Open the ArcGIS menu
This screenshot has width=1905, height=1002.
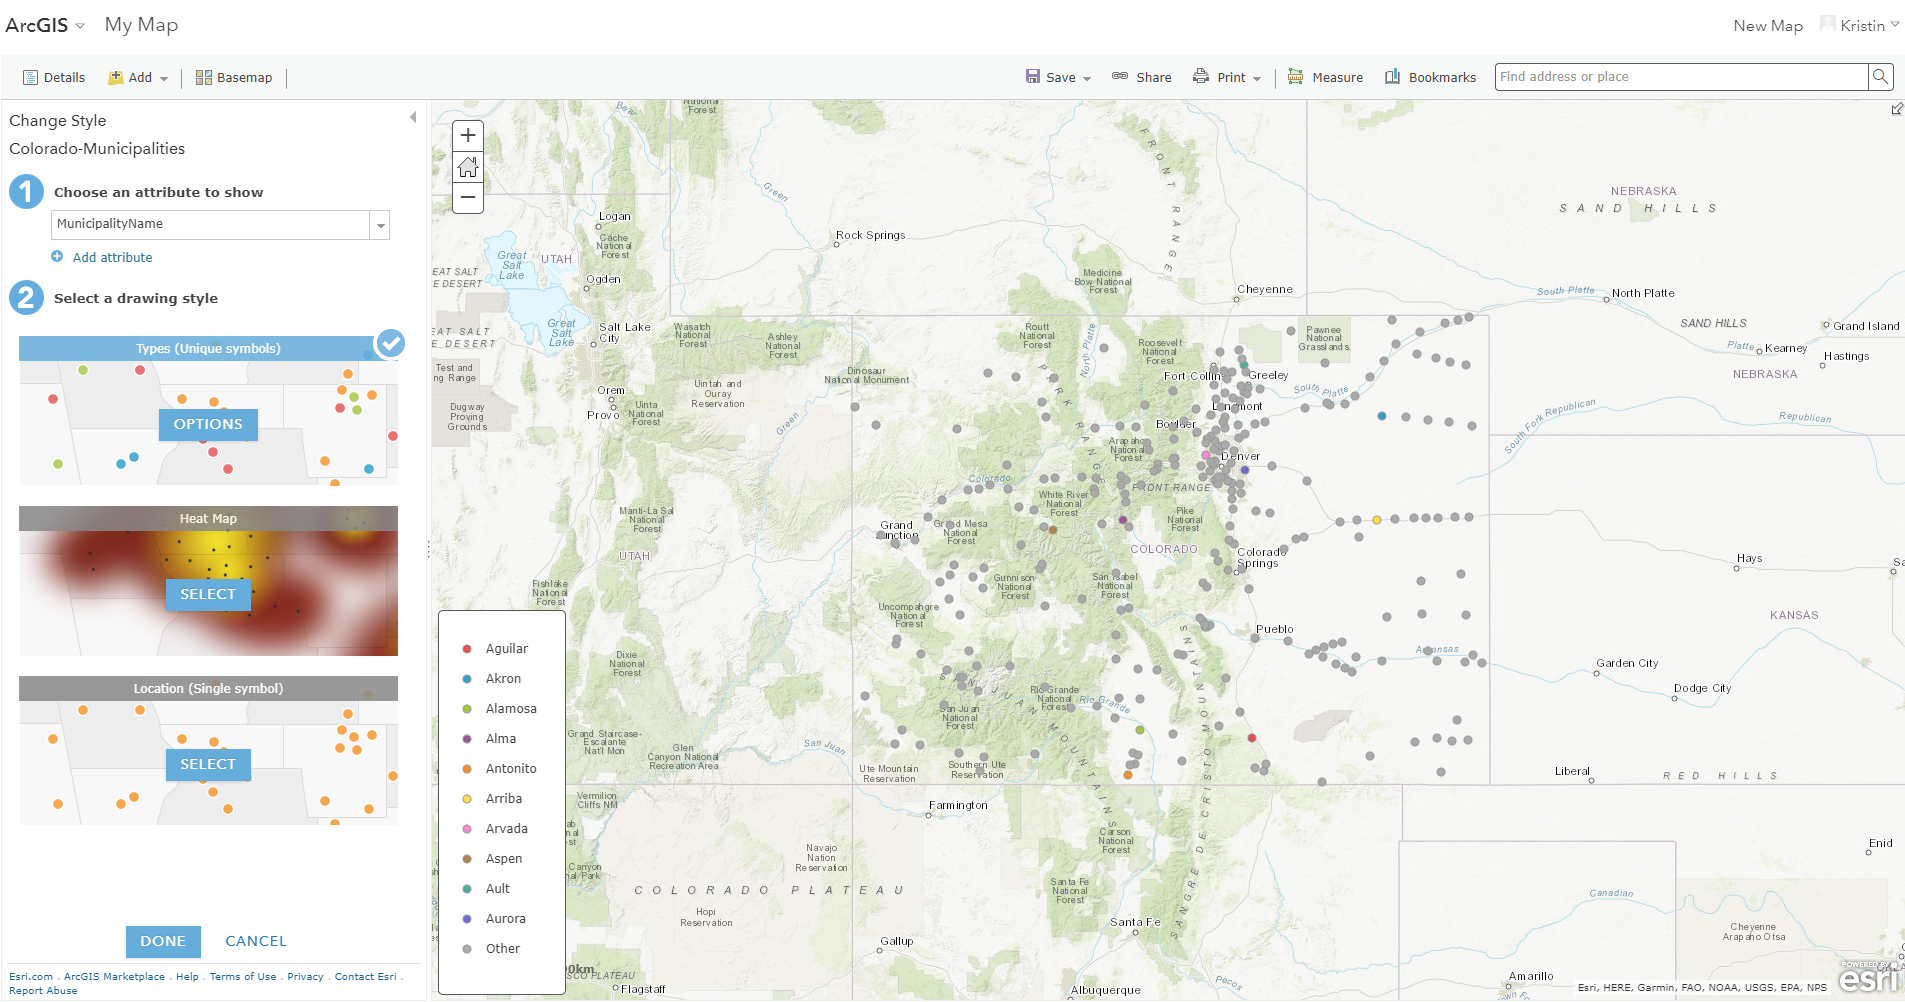tap(46, 24)
